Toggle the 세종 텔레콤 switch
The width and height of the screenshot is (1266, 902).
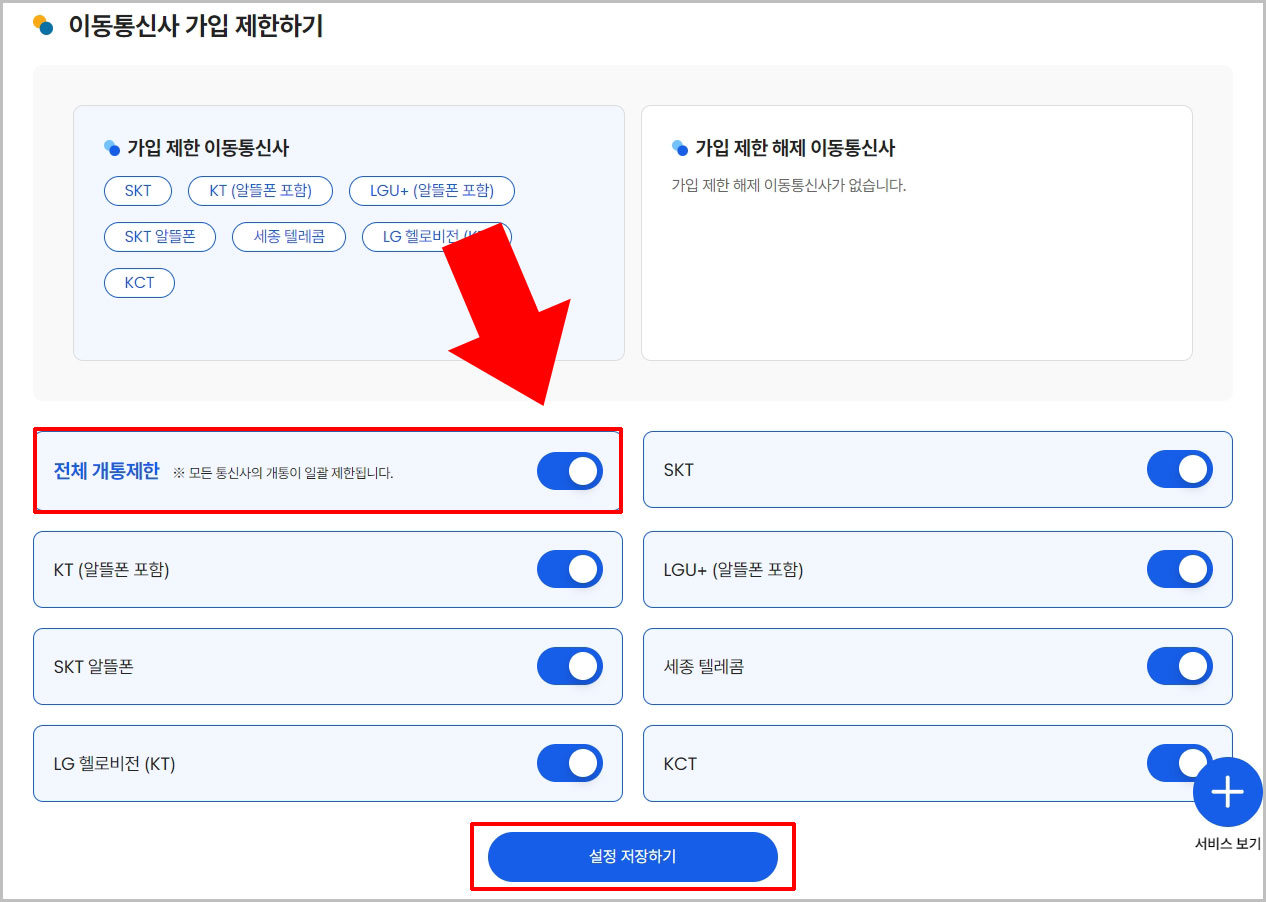(x=1180, y=666)
